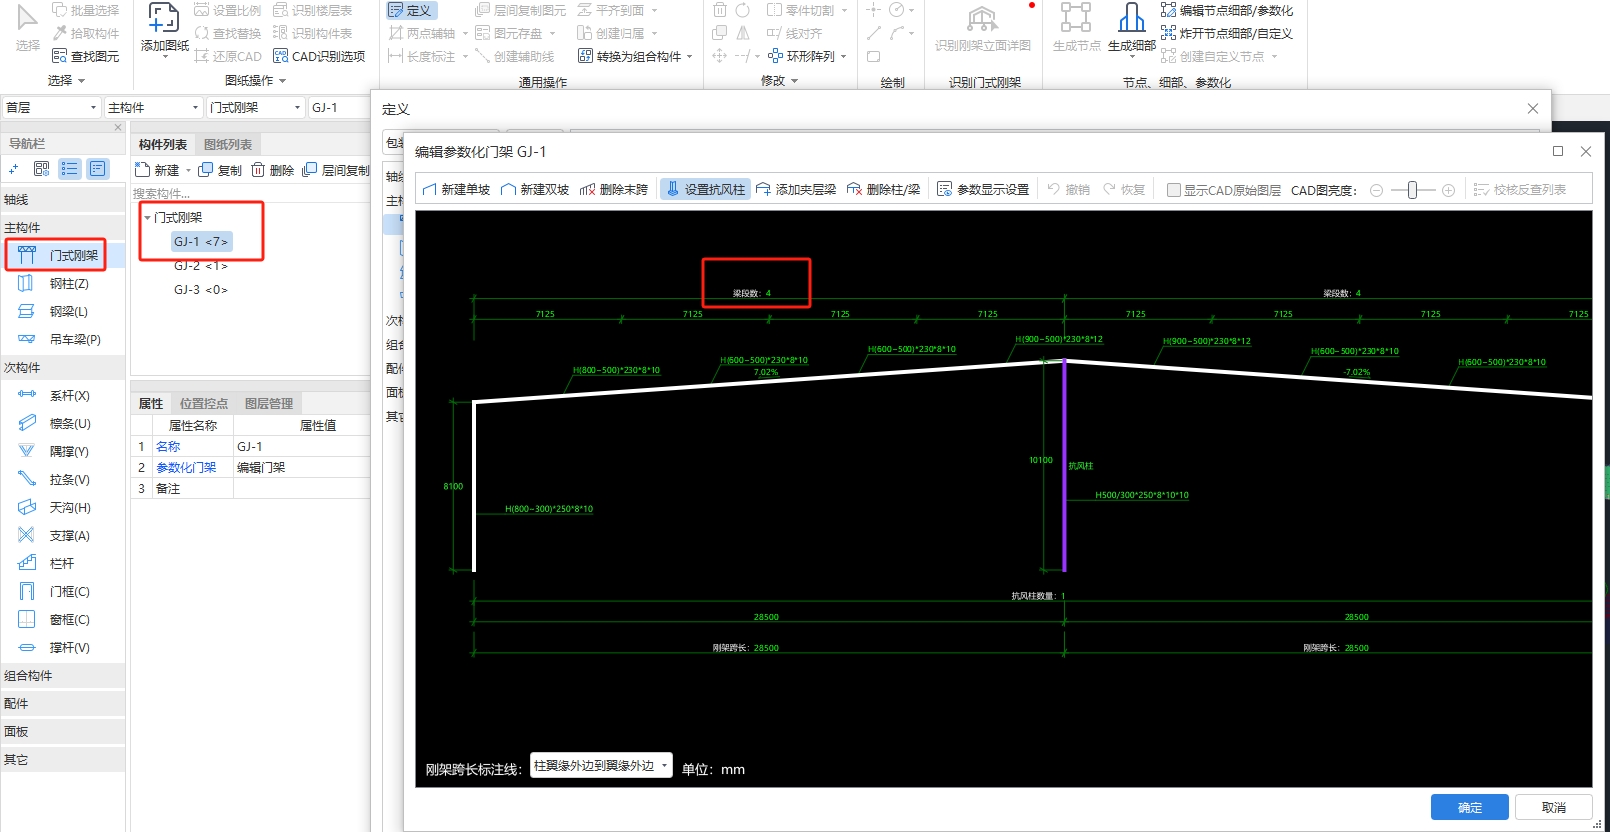Collapse the 门式刚架 tree node
This screenshot has width=1610, height=832.
[147, 217]
